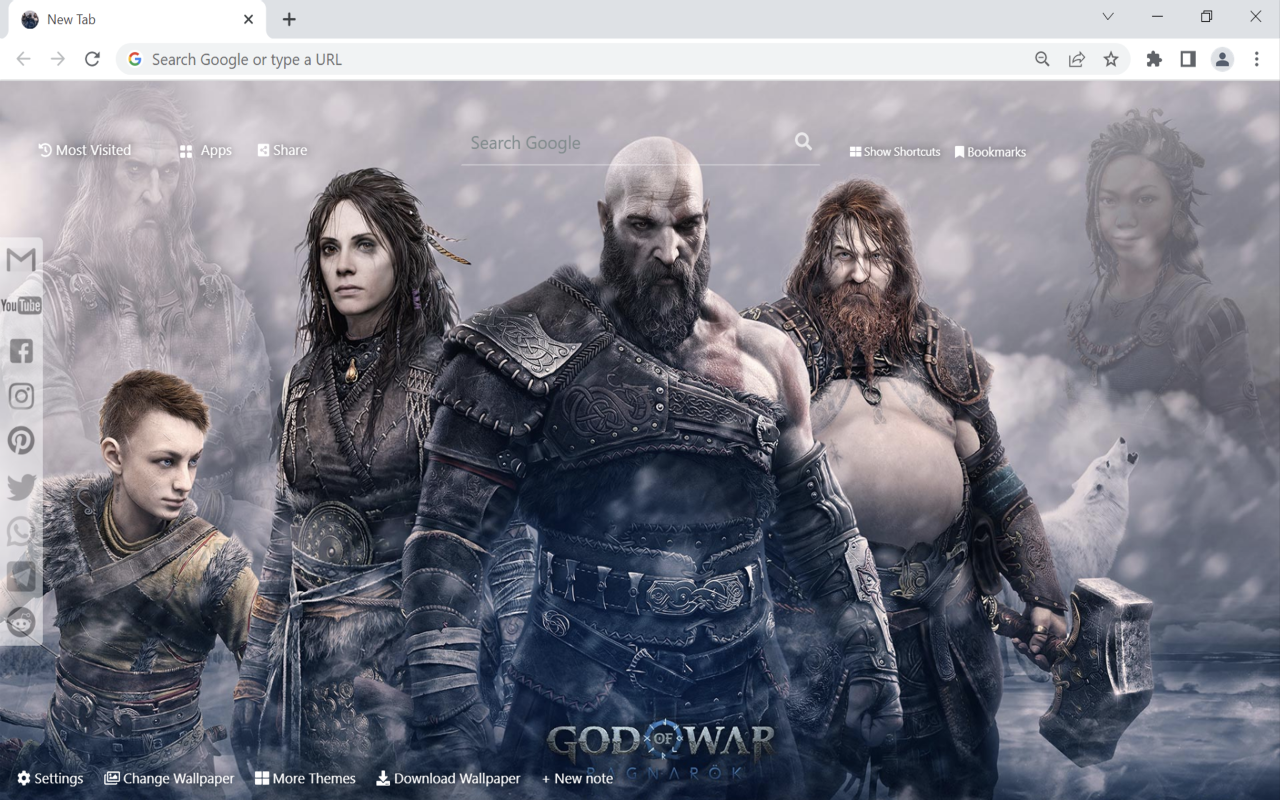Open Pinterest shortcut in sidebar
This screenshot has width=1280, height=800.
pyautogui.click(x=21, y=441)
